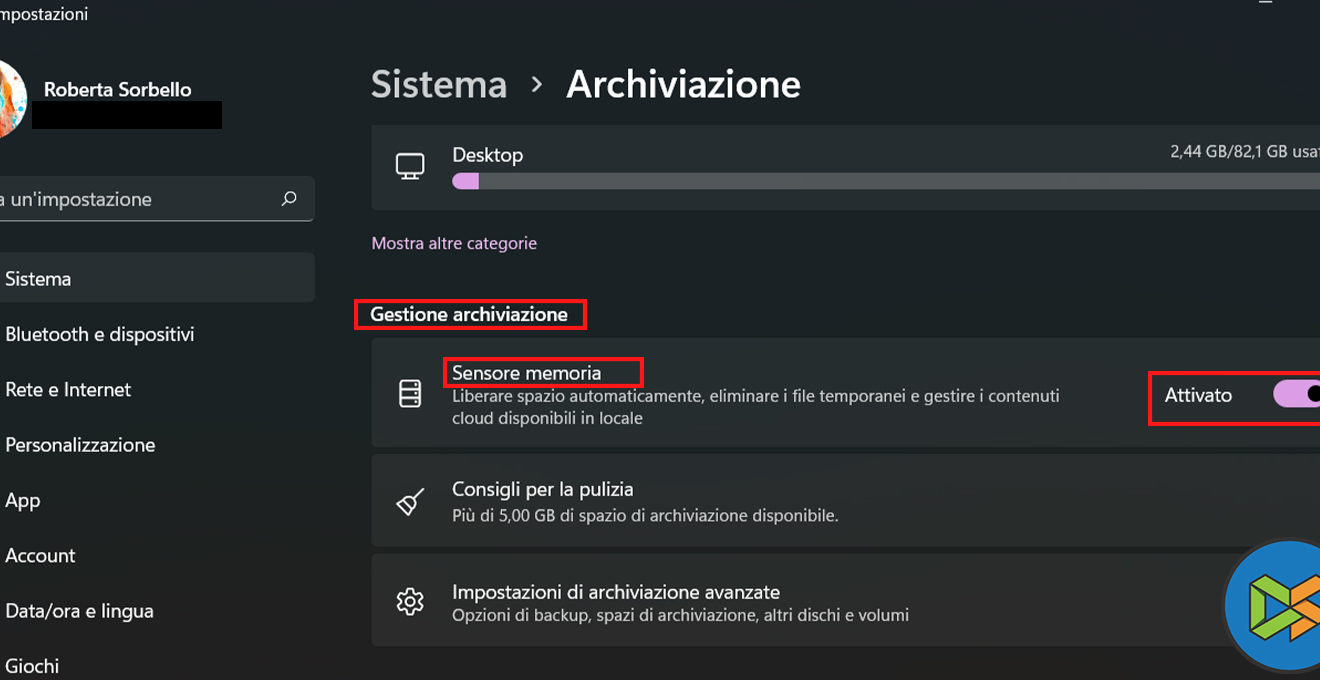
Task: Go to Rete e Internet
Action: click(68, 390)
